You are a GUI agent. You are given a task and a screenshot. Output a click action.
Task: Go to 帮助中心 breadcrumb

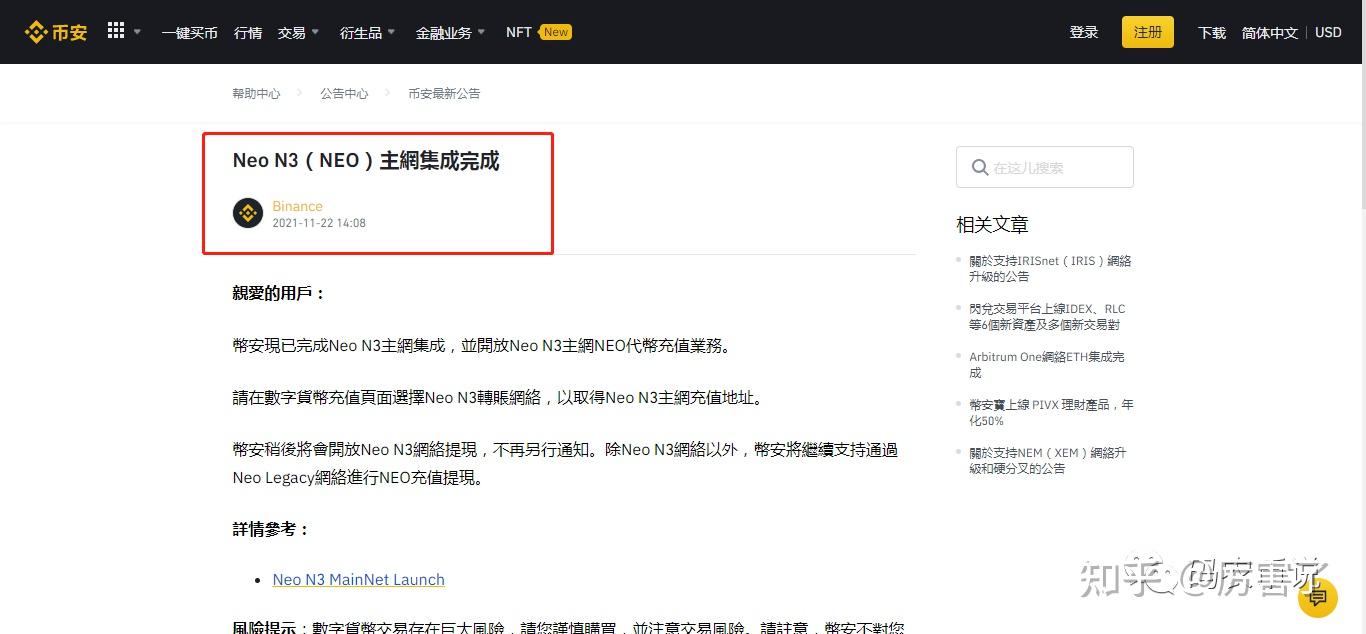point(256,93)
